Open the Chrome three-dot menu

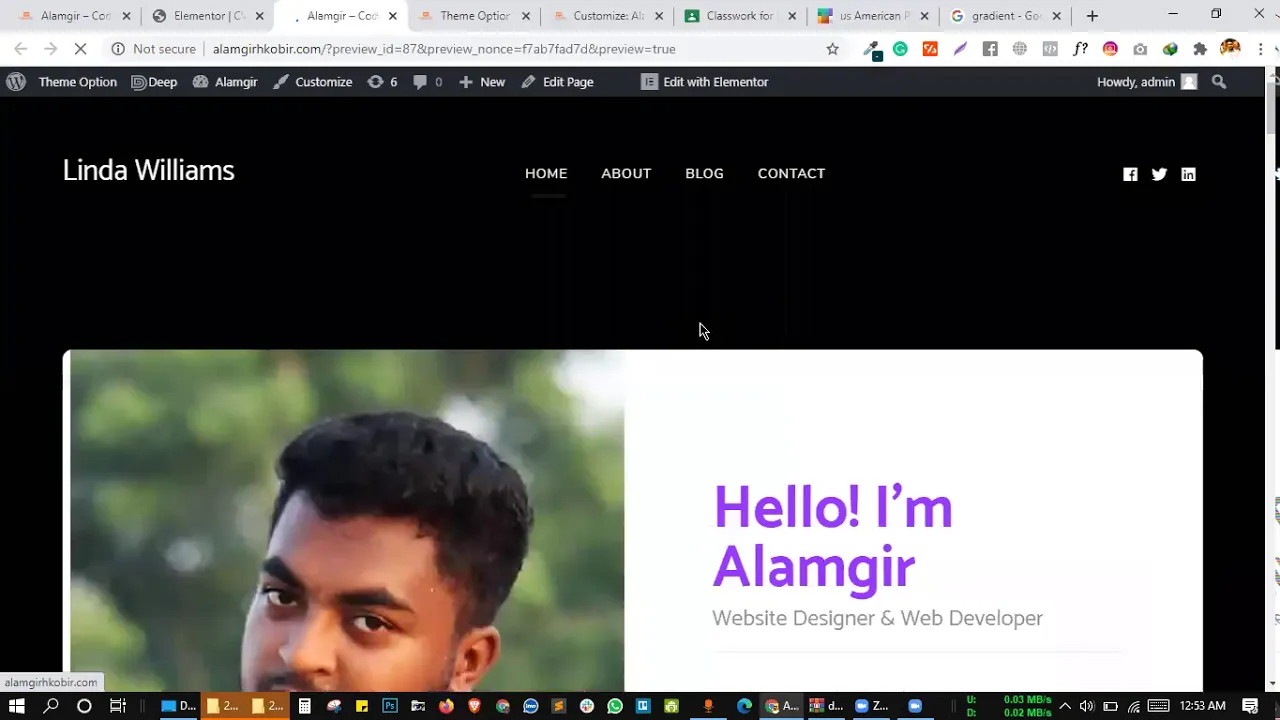(x=1260, y=49)
